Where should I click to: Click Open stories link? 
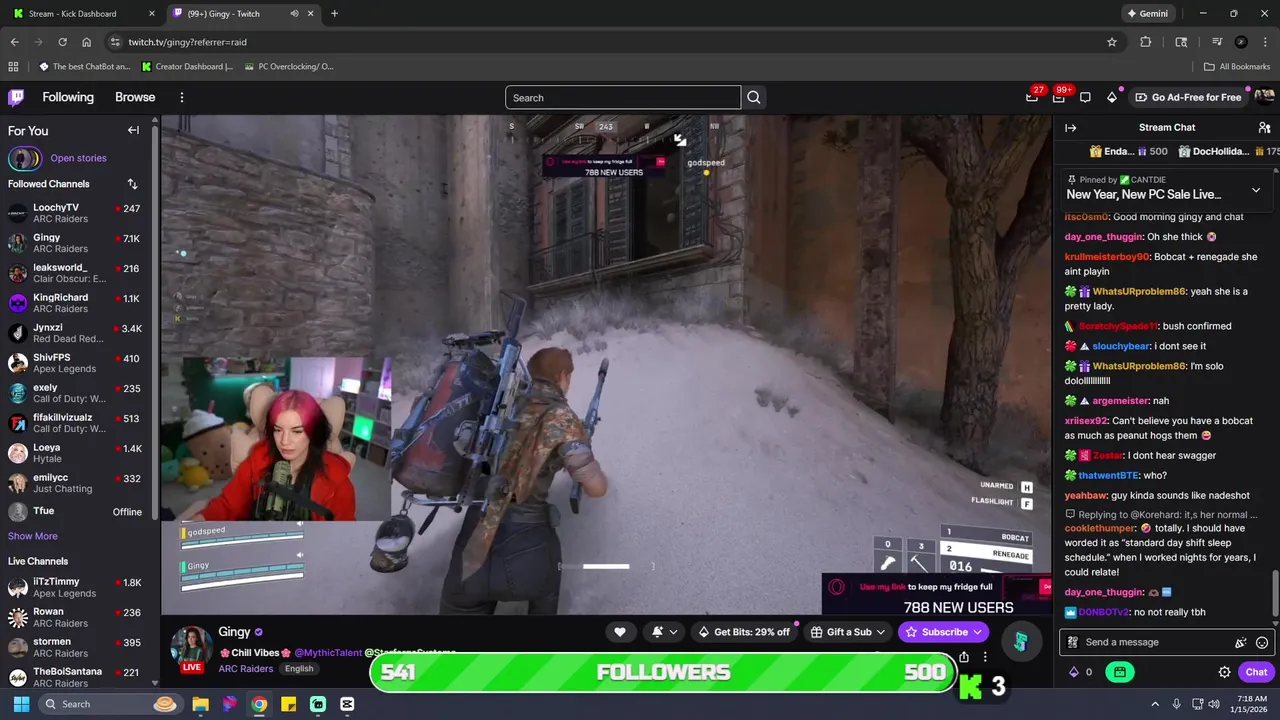pyautogui.click(x=78, y=158)
